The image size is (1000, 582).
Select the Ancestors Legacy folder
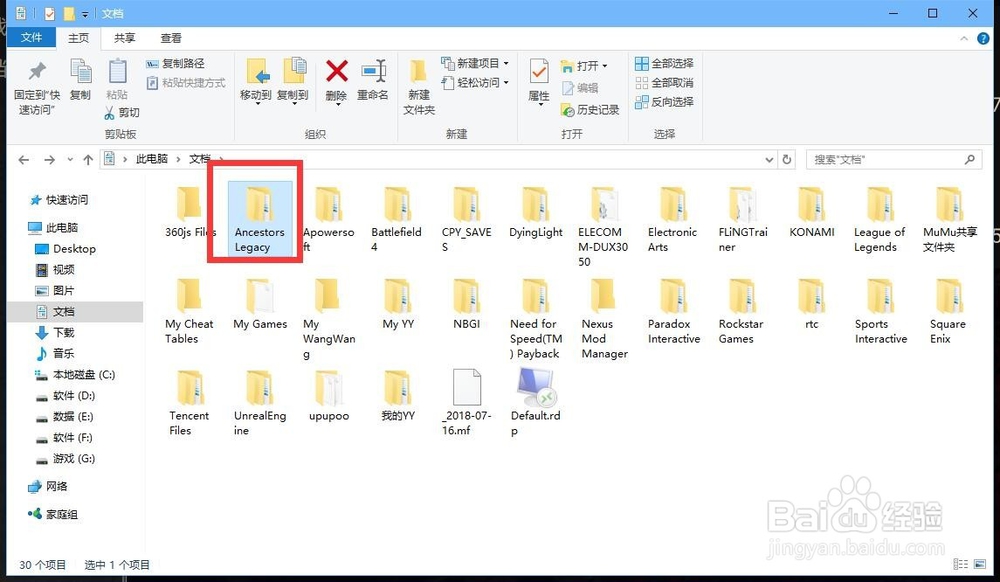click(260, 219)
